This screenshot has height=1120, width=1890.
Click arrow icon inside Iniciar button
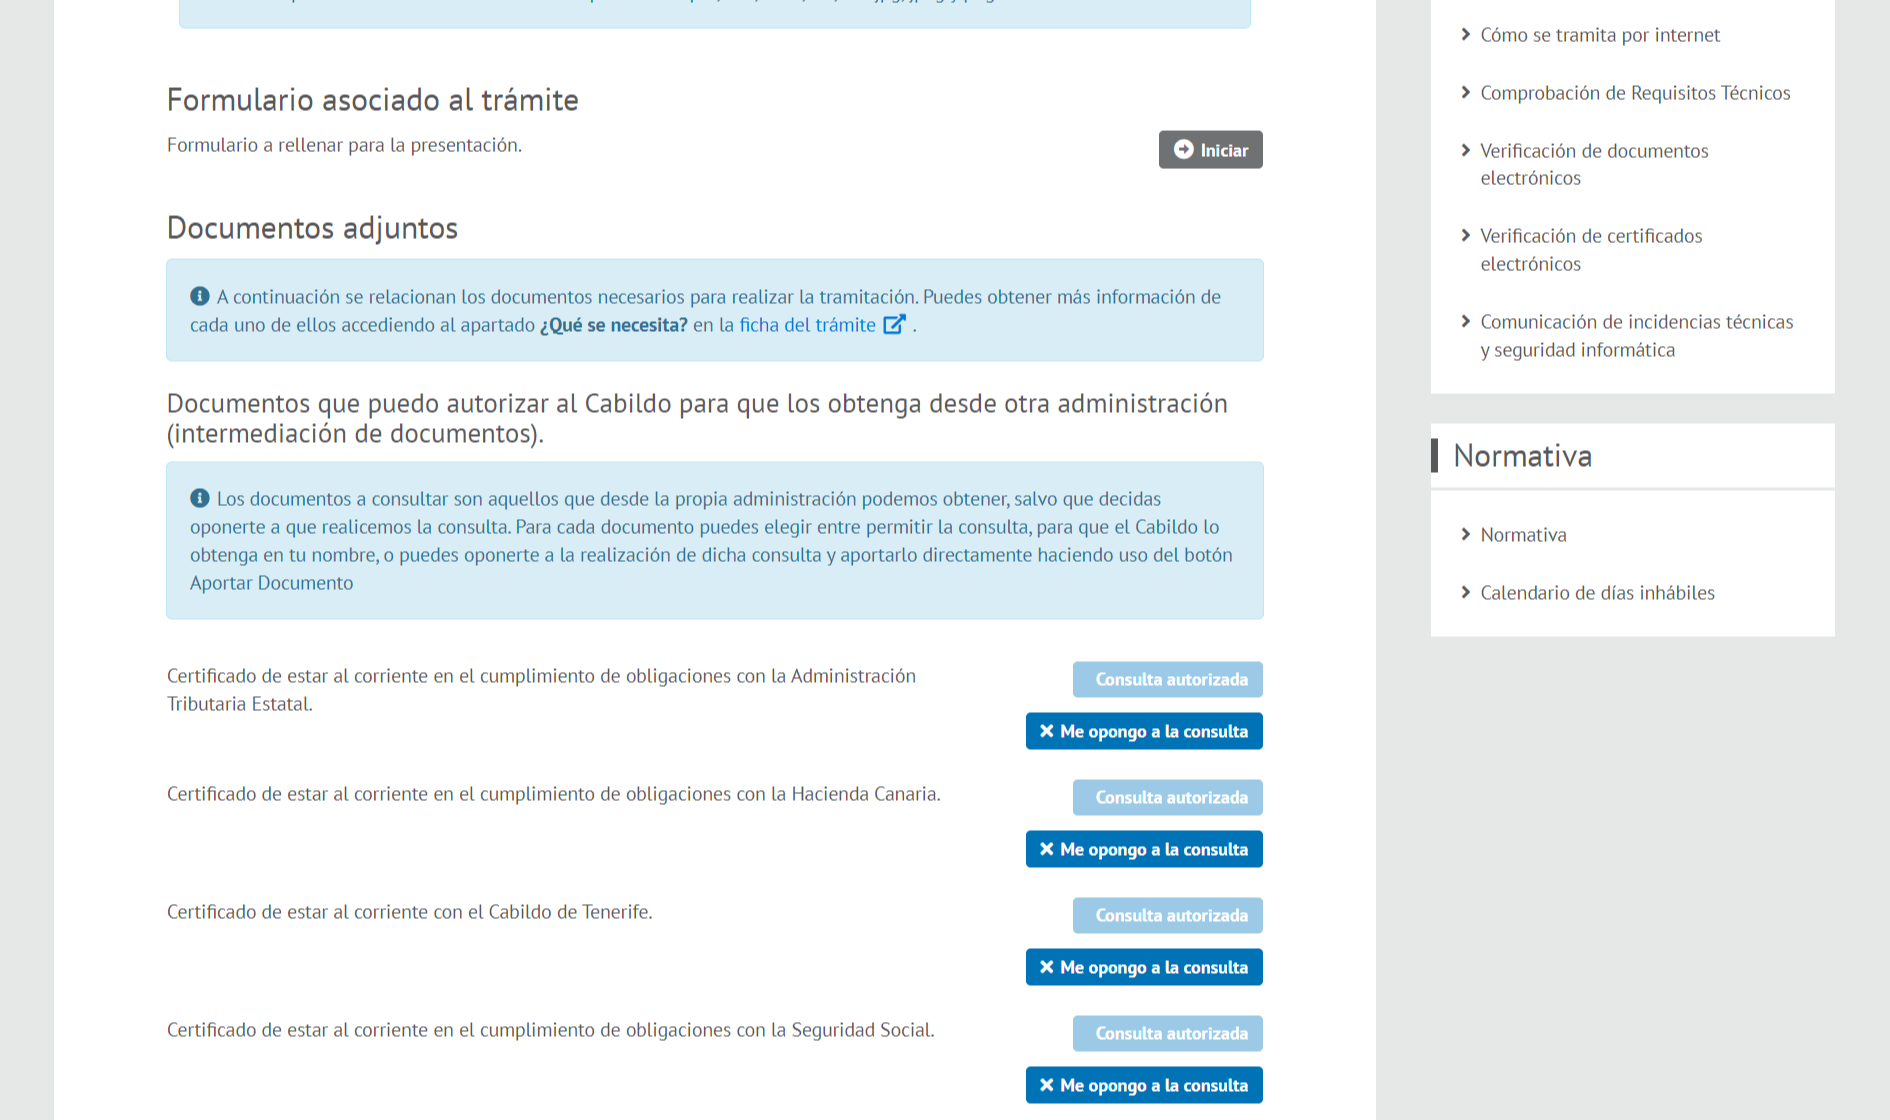coord(1184,149)
